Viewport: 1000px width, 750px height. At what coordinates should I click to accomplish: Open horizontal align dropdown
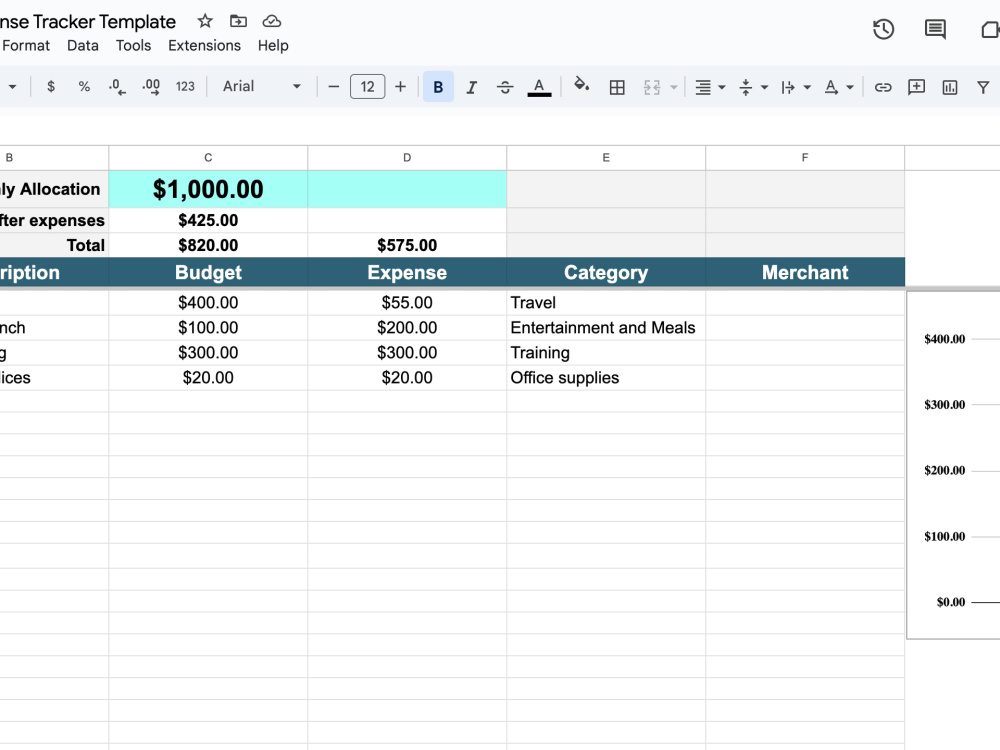point(710,87)
